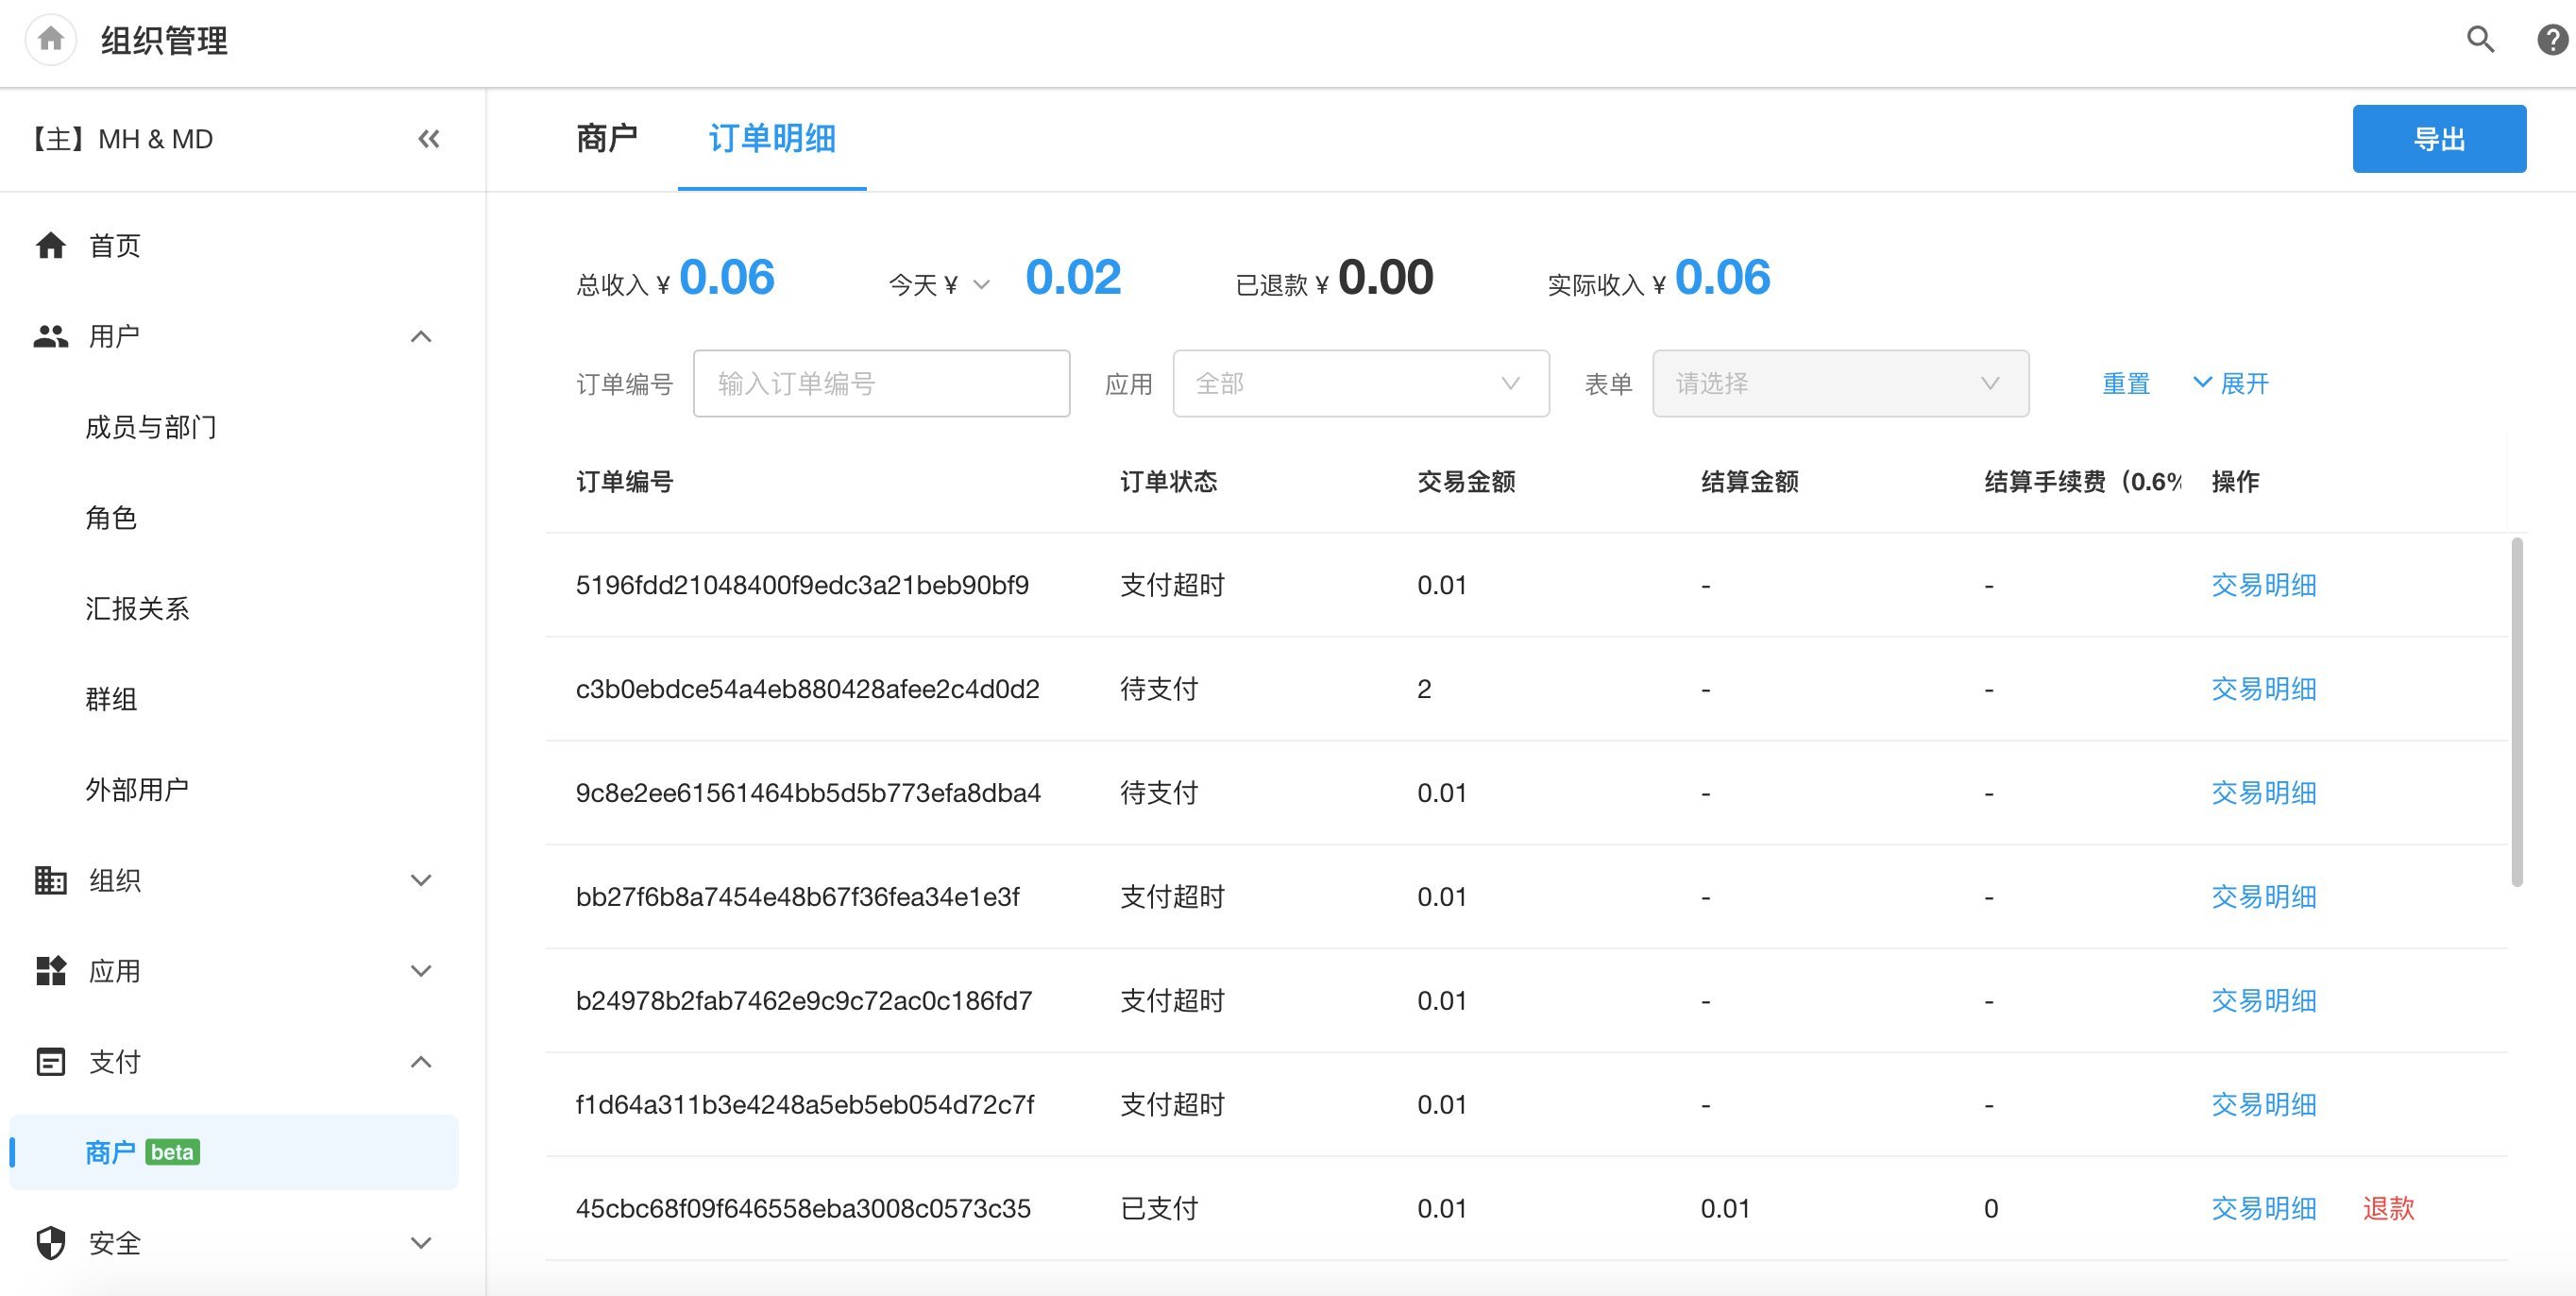Click order id bb27f6b8a7454e48b67f36fea34e1e3f
This screenshot has width=2576, height=1296.
(x=797, y=897)
